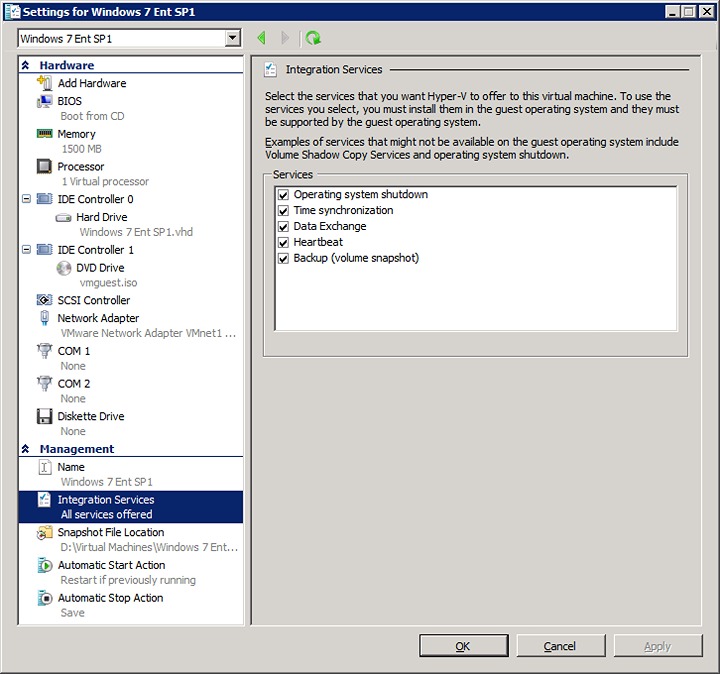Click the OK button
Screen dimensions: 720x674
pyautogui.click(x=463, y=646)
